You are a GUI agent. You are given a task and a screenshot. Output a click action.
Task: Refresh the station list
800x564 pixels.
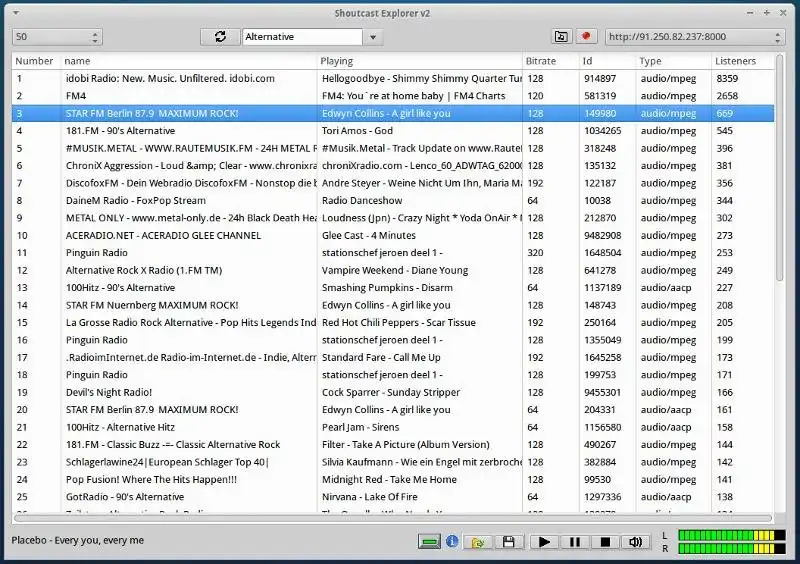[x=220, y=37]
